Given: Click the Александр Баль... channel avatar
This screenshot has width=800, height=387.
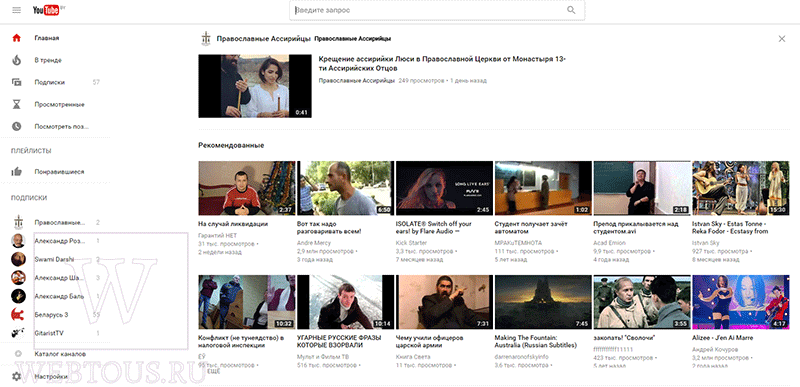Looking at the screenshot, I should 18,296.
